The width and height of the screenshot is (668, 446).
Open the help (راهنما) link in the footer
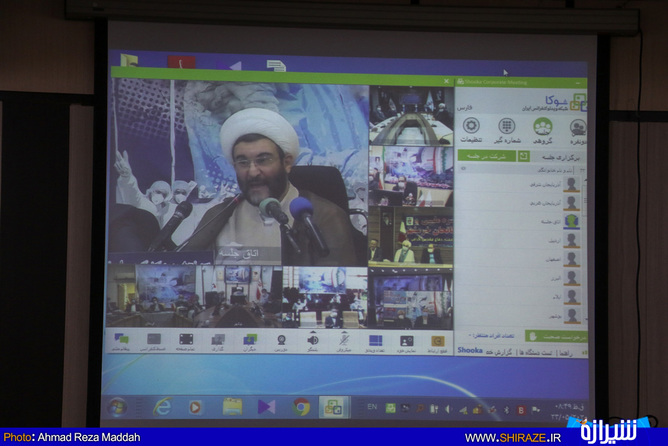[566, 353]
